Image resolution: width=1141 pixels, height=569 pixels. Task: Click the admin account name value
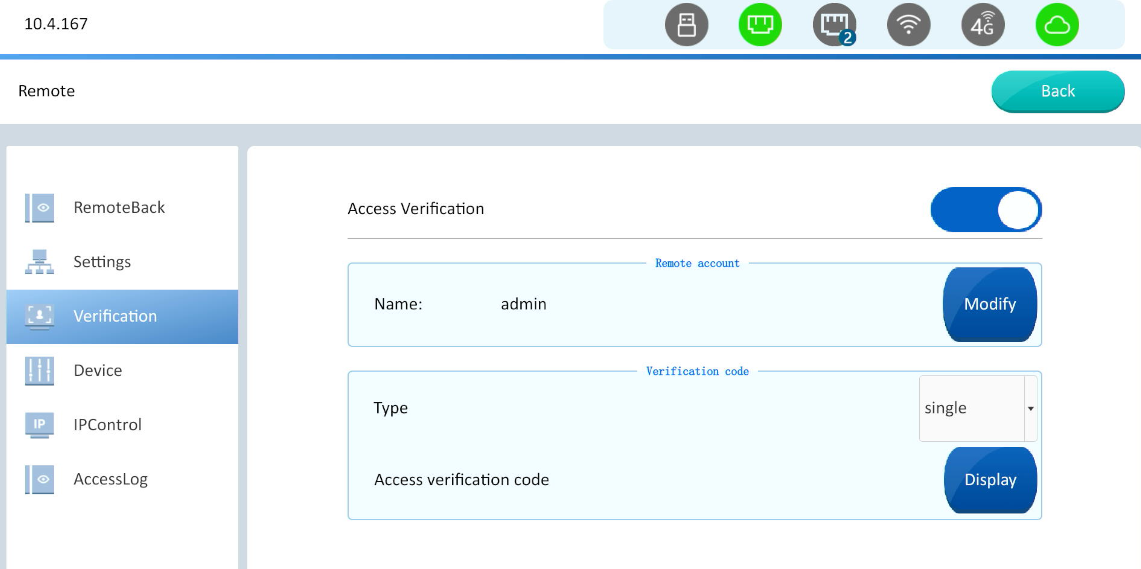click(523, 304)
